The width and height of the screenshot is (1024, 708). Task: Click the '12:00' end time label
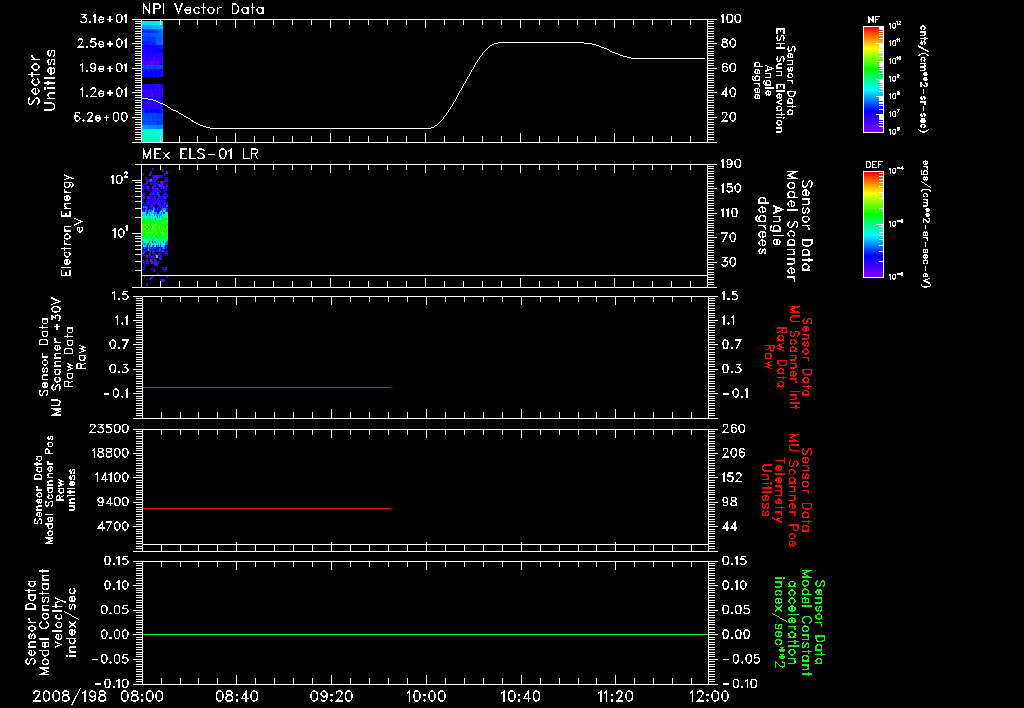[x=709, y=696]
